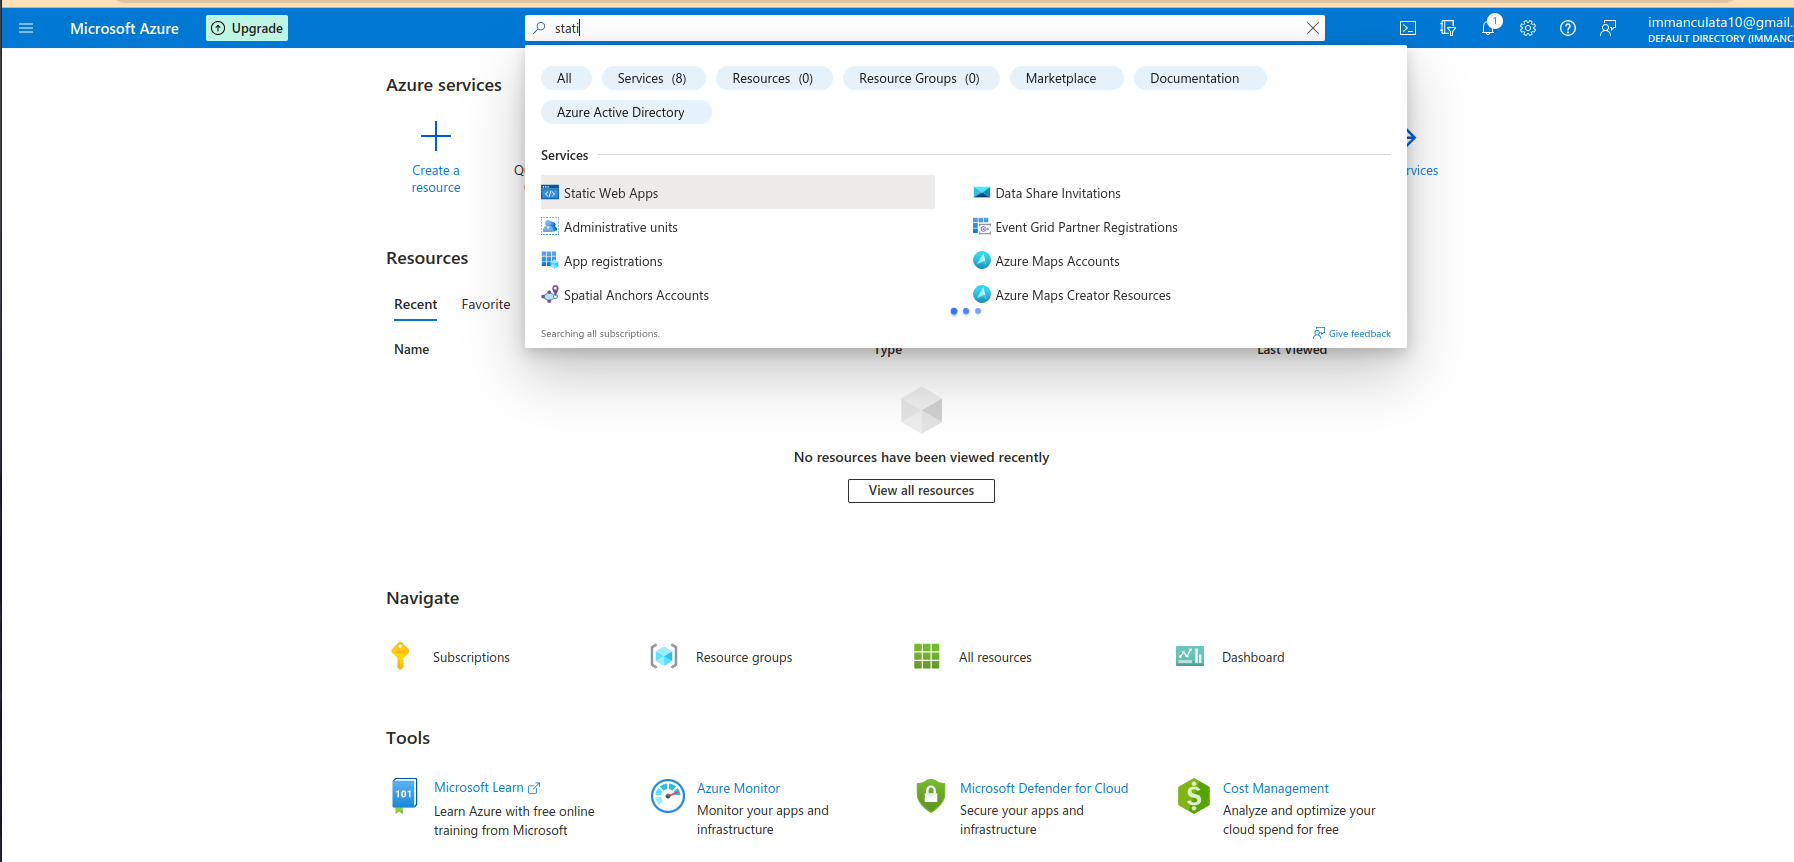
Task: Click the Subscriptions key icon
Action: 400,656
